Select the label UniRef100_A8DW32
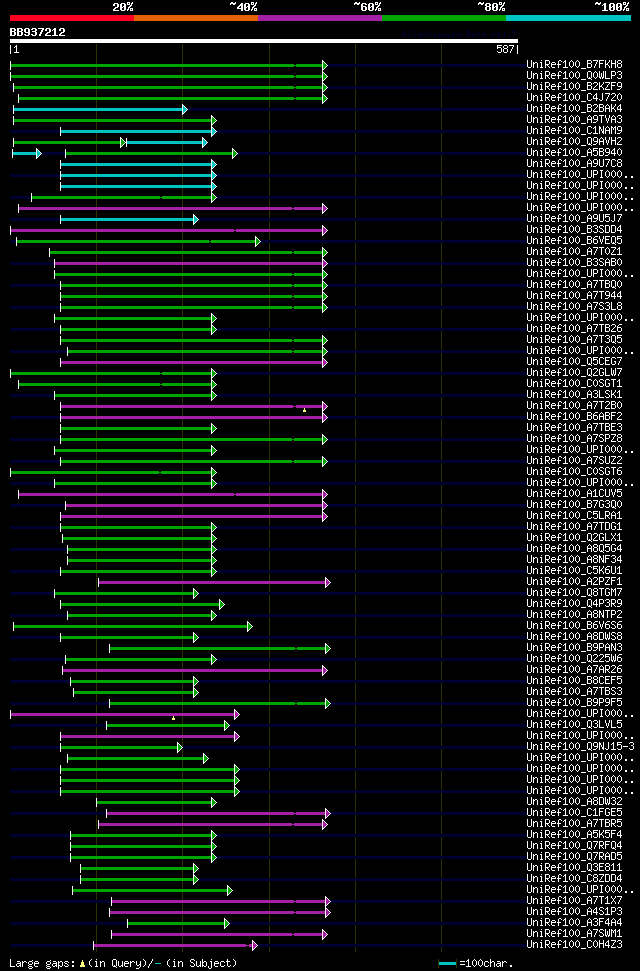 point(574,802)
